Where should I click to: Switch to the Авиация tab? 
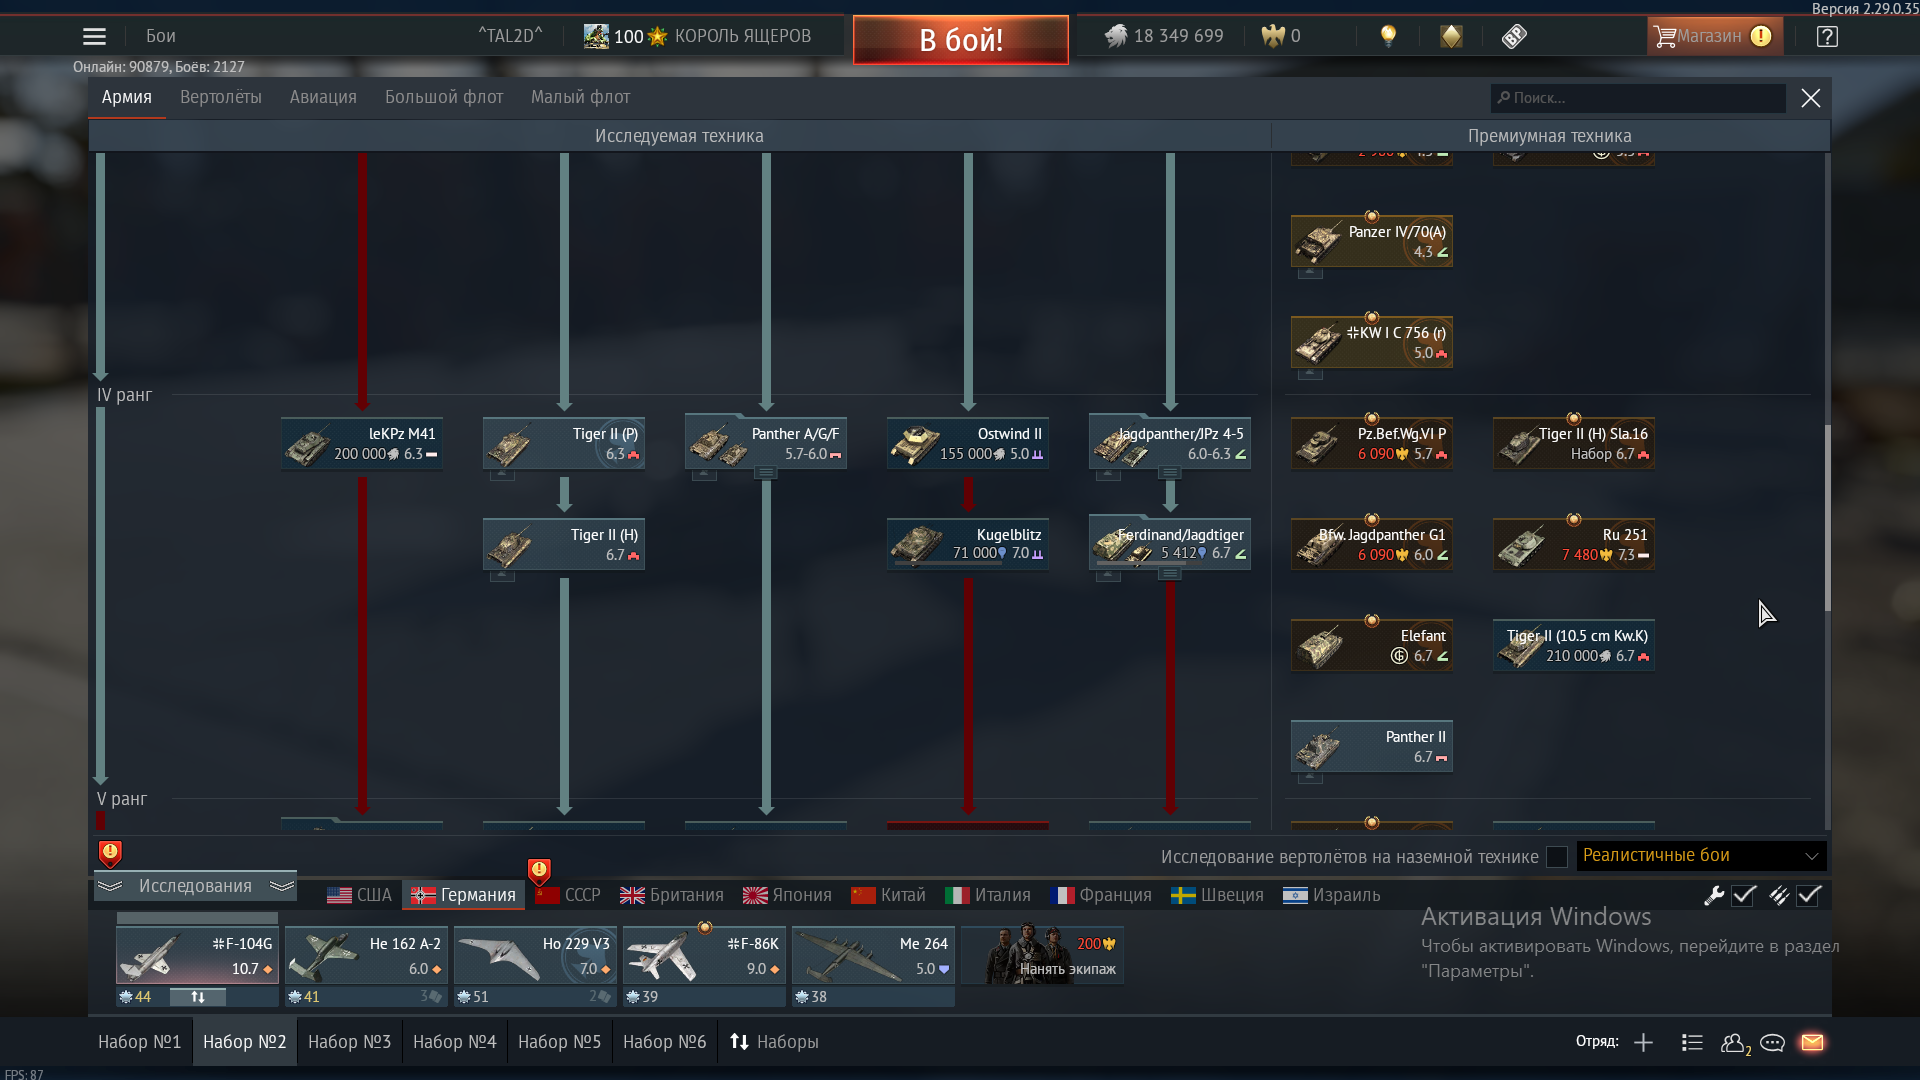coord(323,97)
